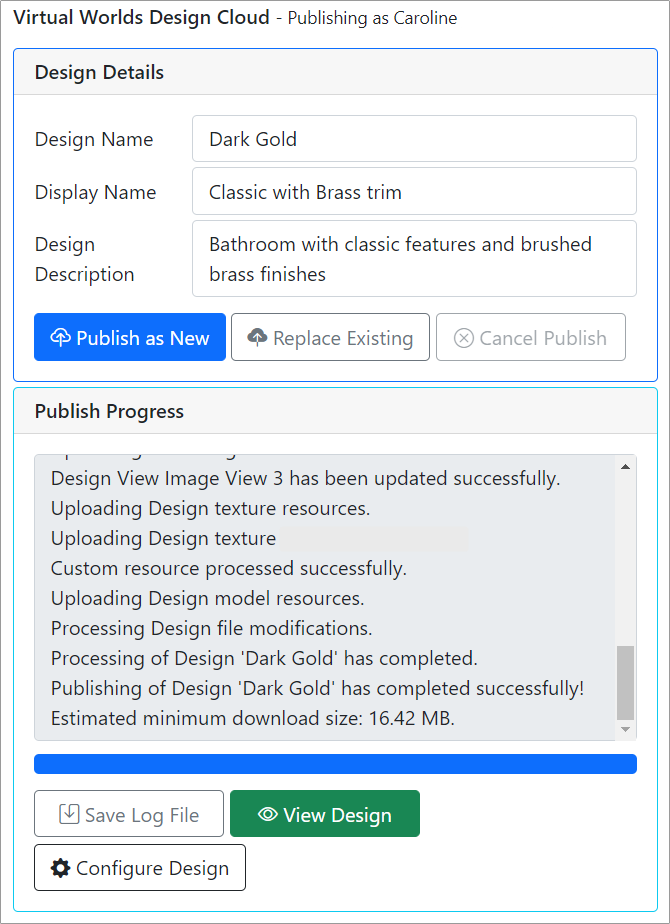670x924 pixels.
Task: Select the 'Uploading Design texture resources.' log line
Action: click(x=210, y=508)
